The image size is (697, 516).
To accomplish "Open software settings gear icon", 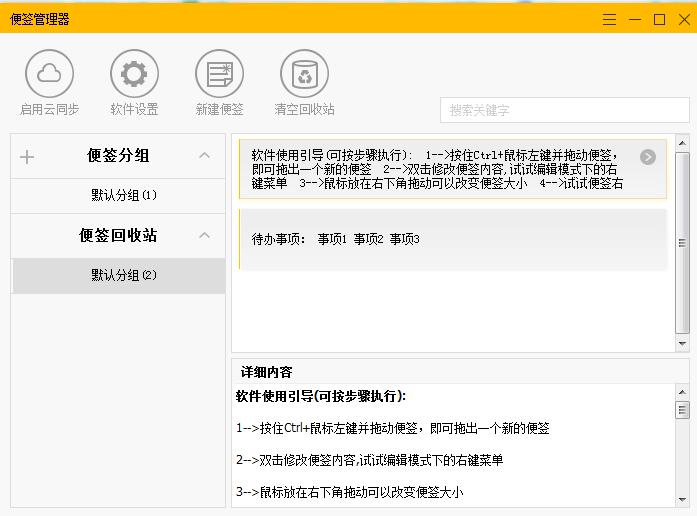I will click(x=134, y=73).
